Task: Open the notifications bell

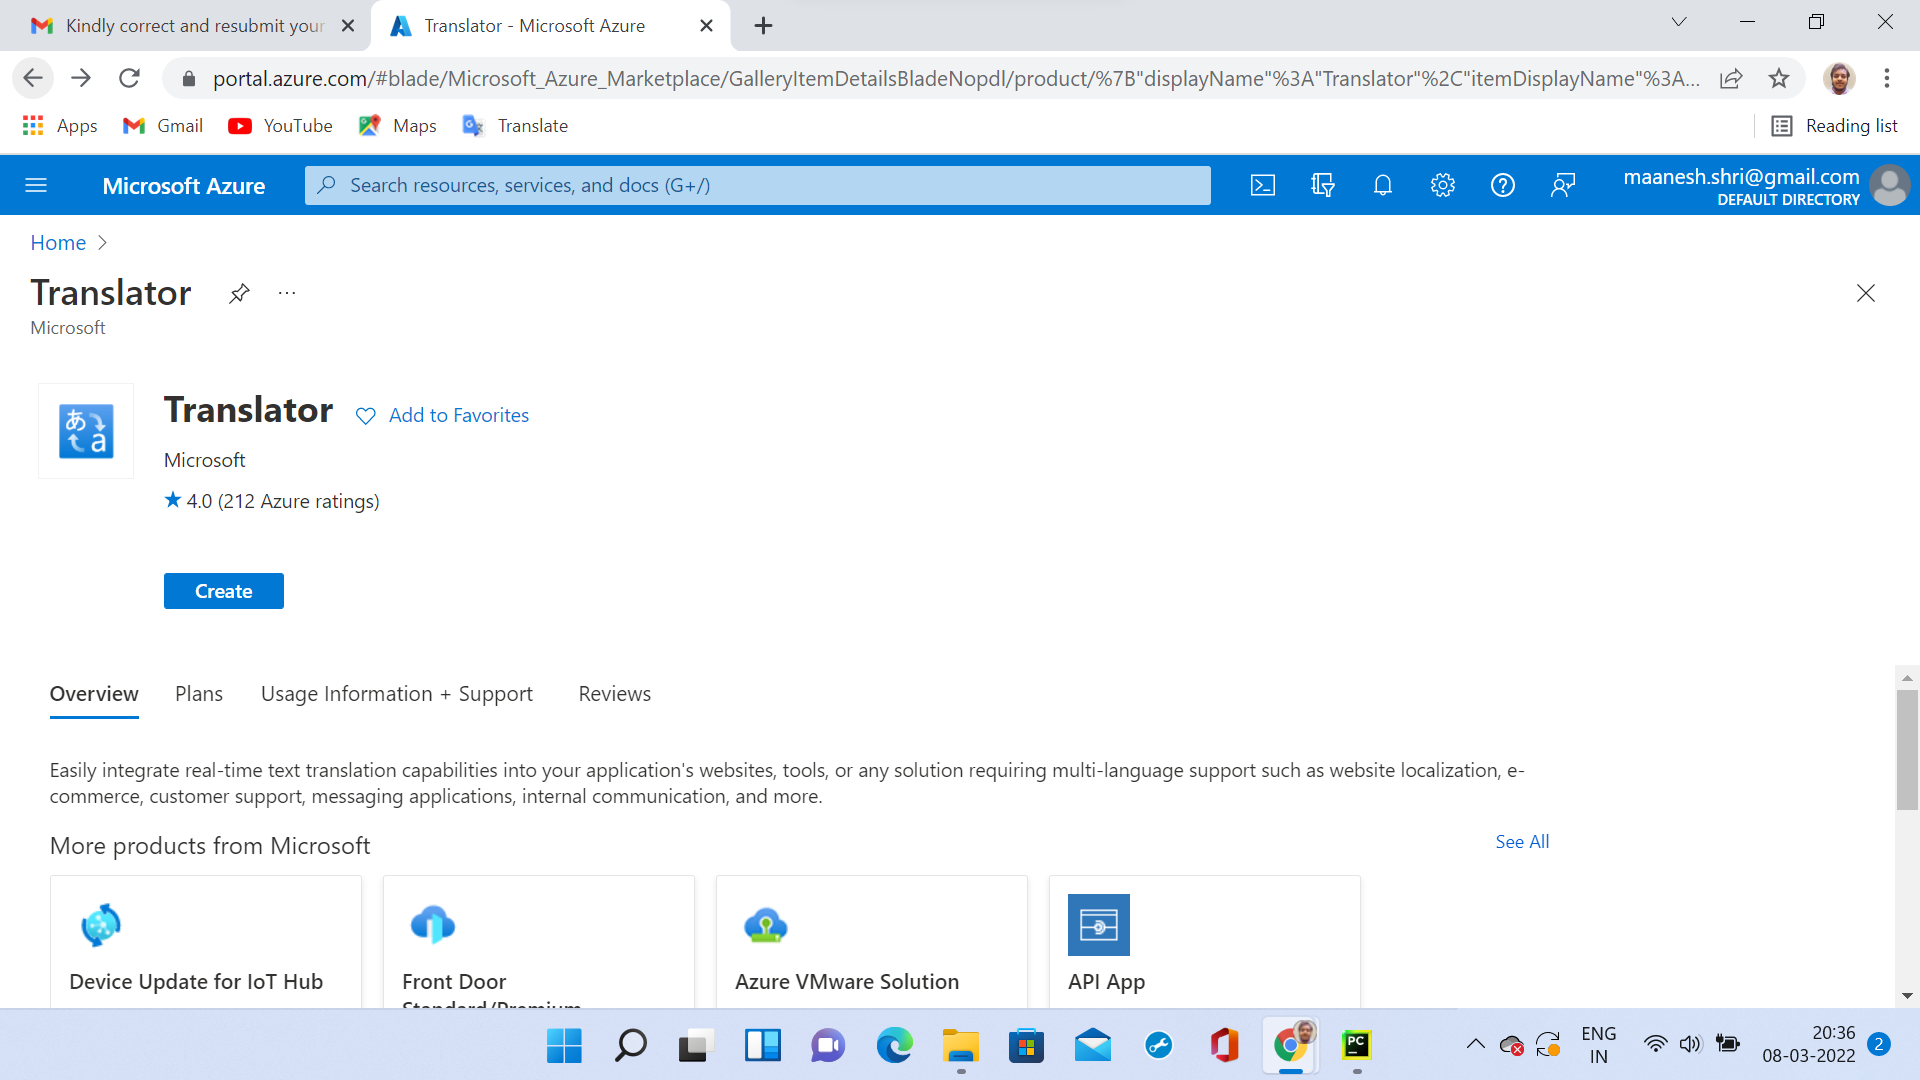Action: coord(1383,185)
